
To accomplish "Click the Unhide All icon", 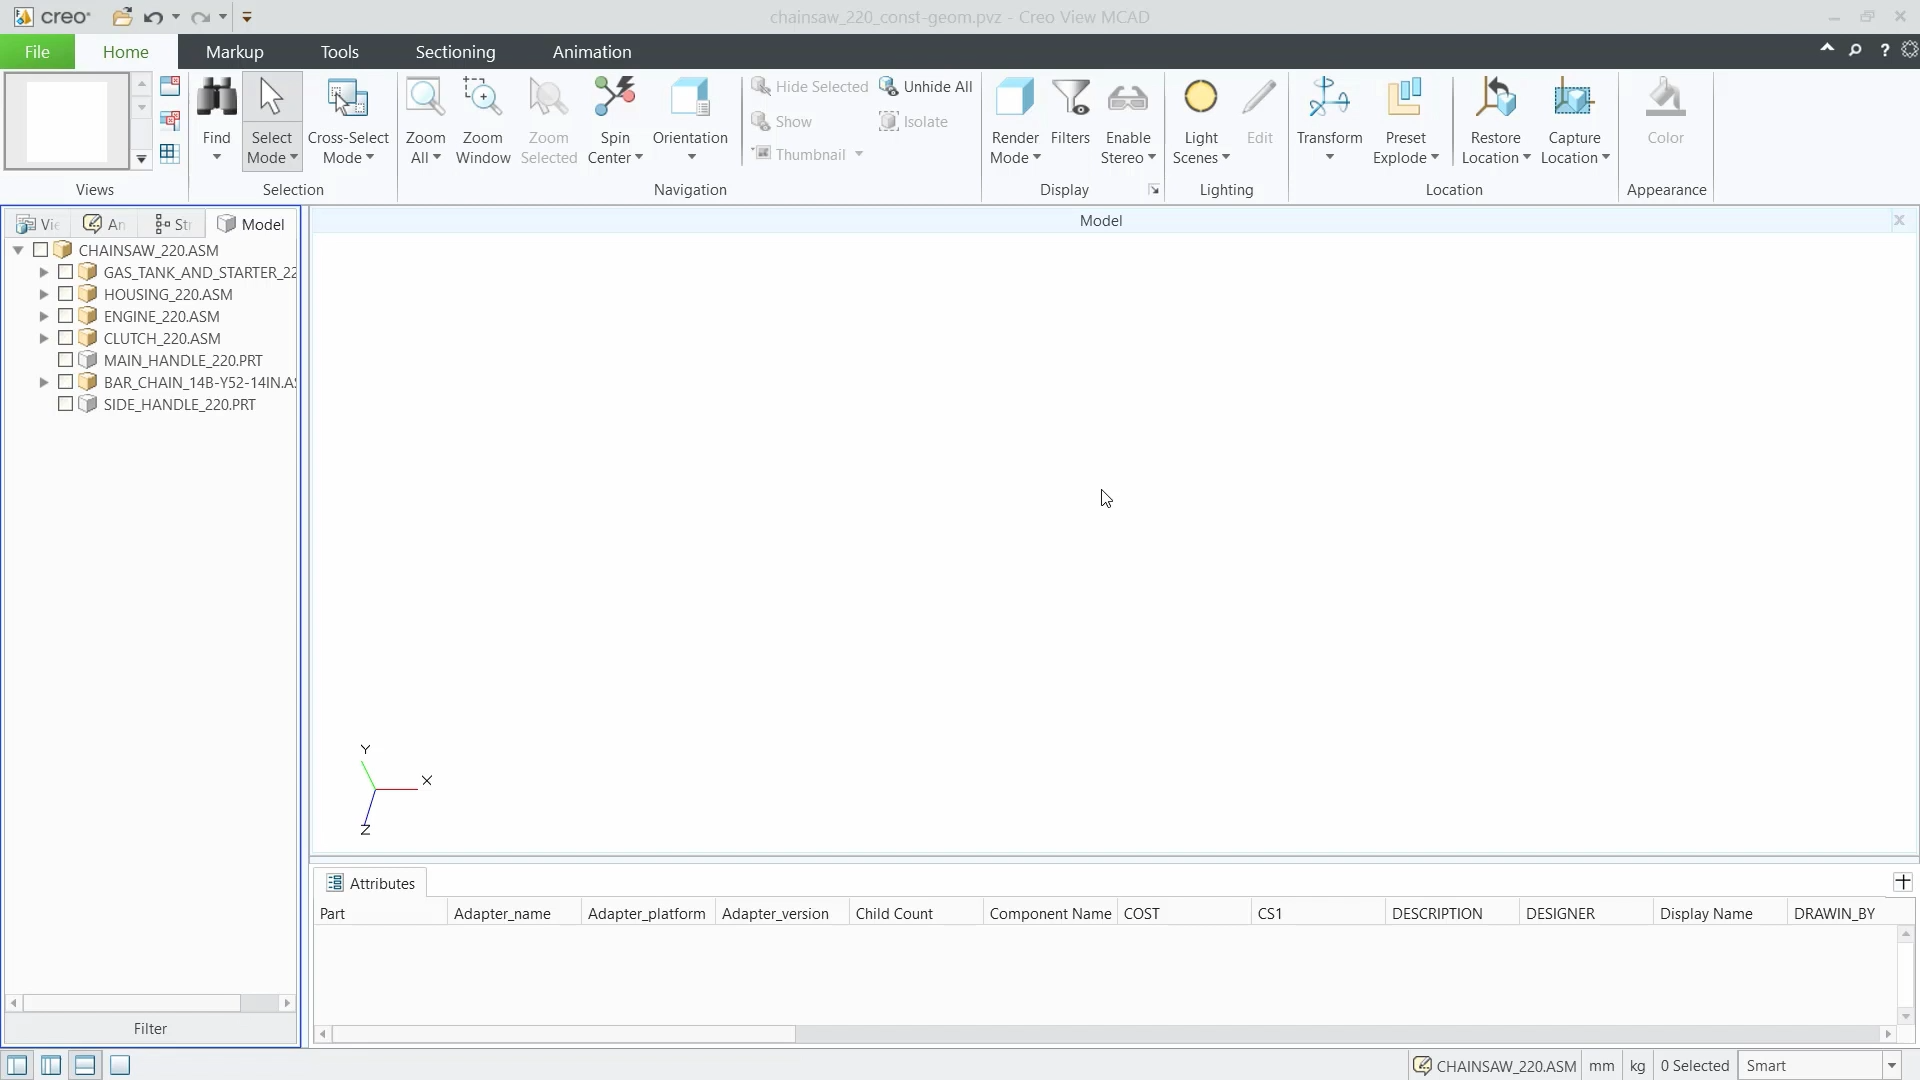I will pos(888,87).
